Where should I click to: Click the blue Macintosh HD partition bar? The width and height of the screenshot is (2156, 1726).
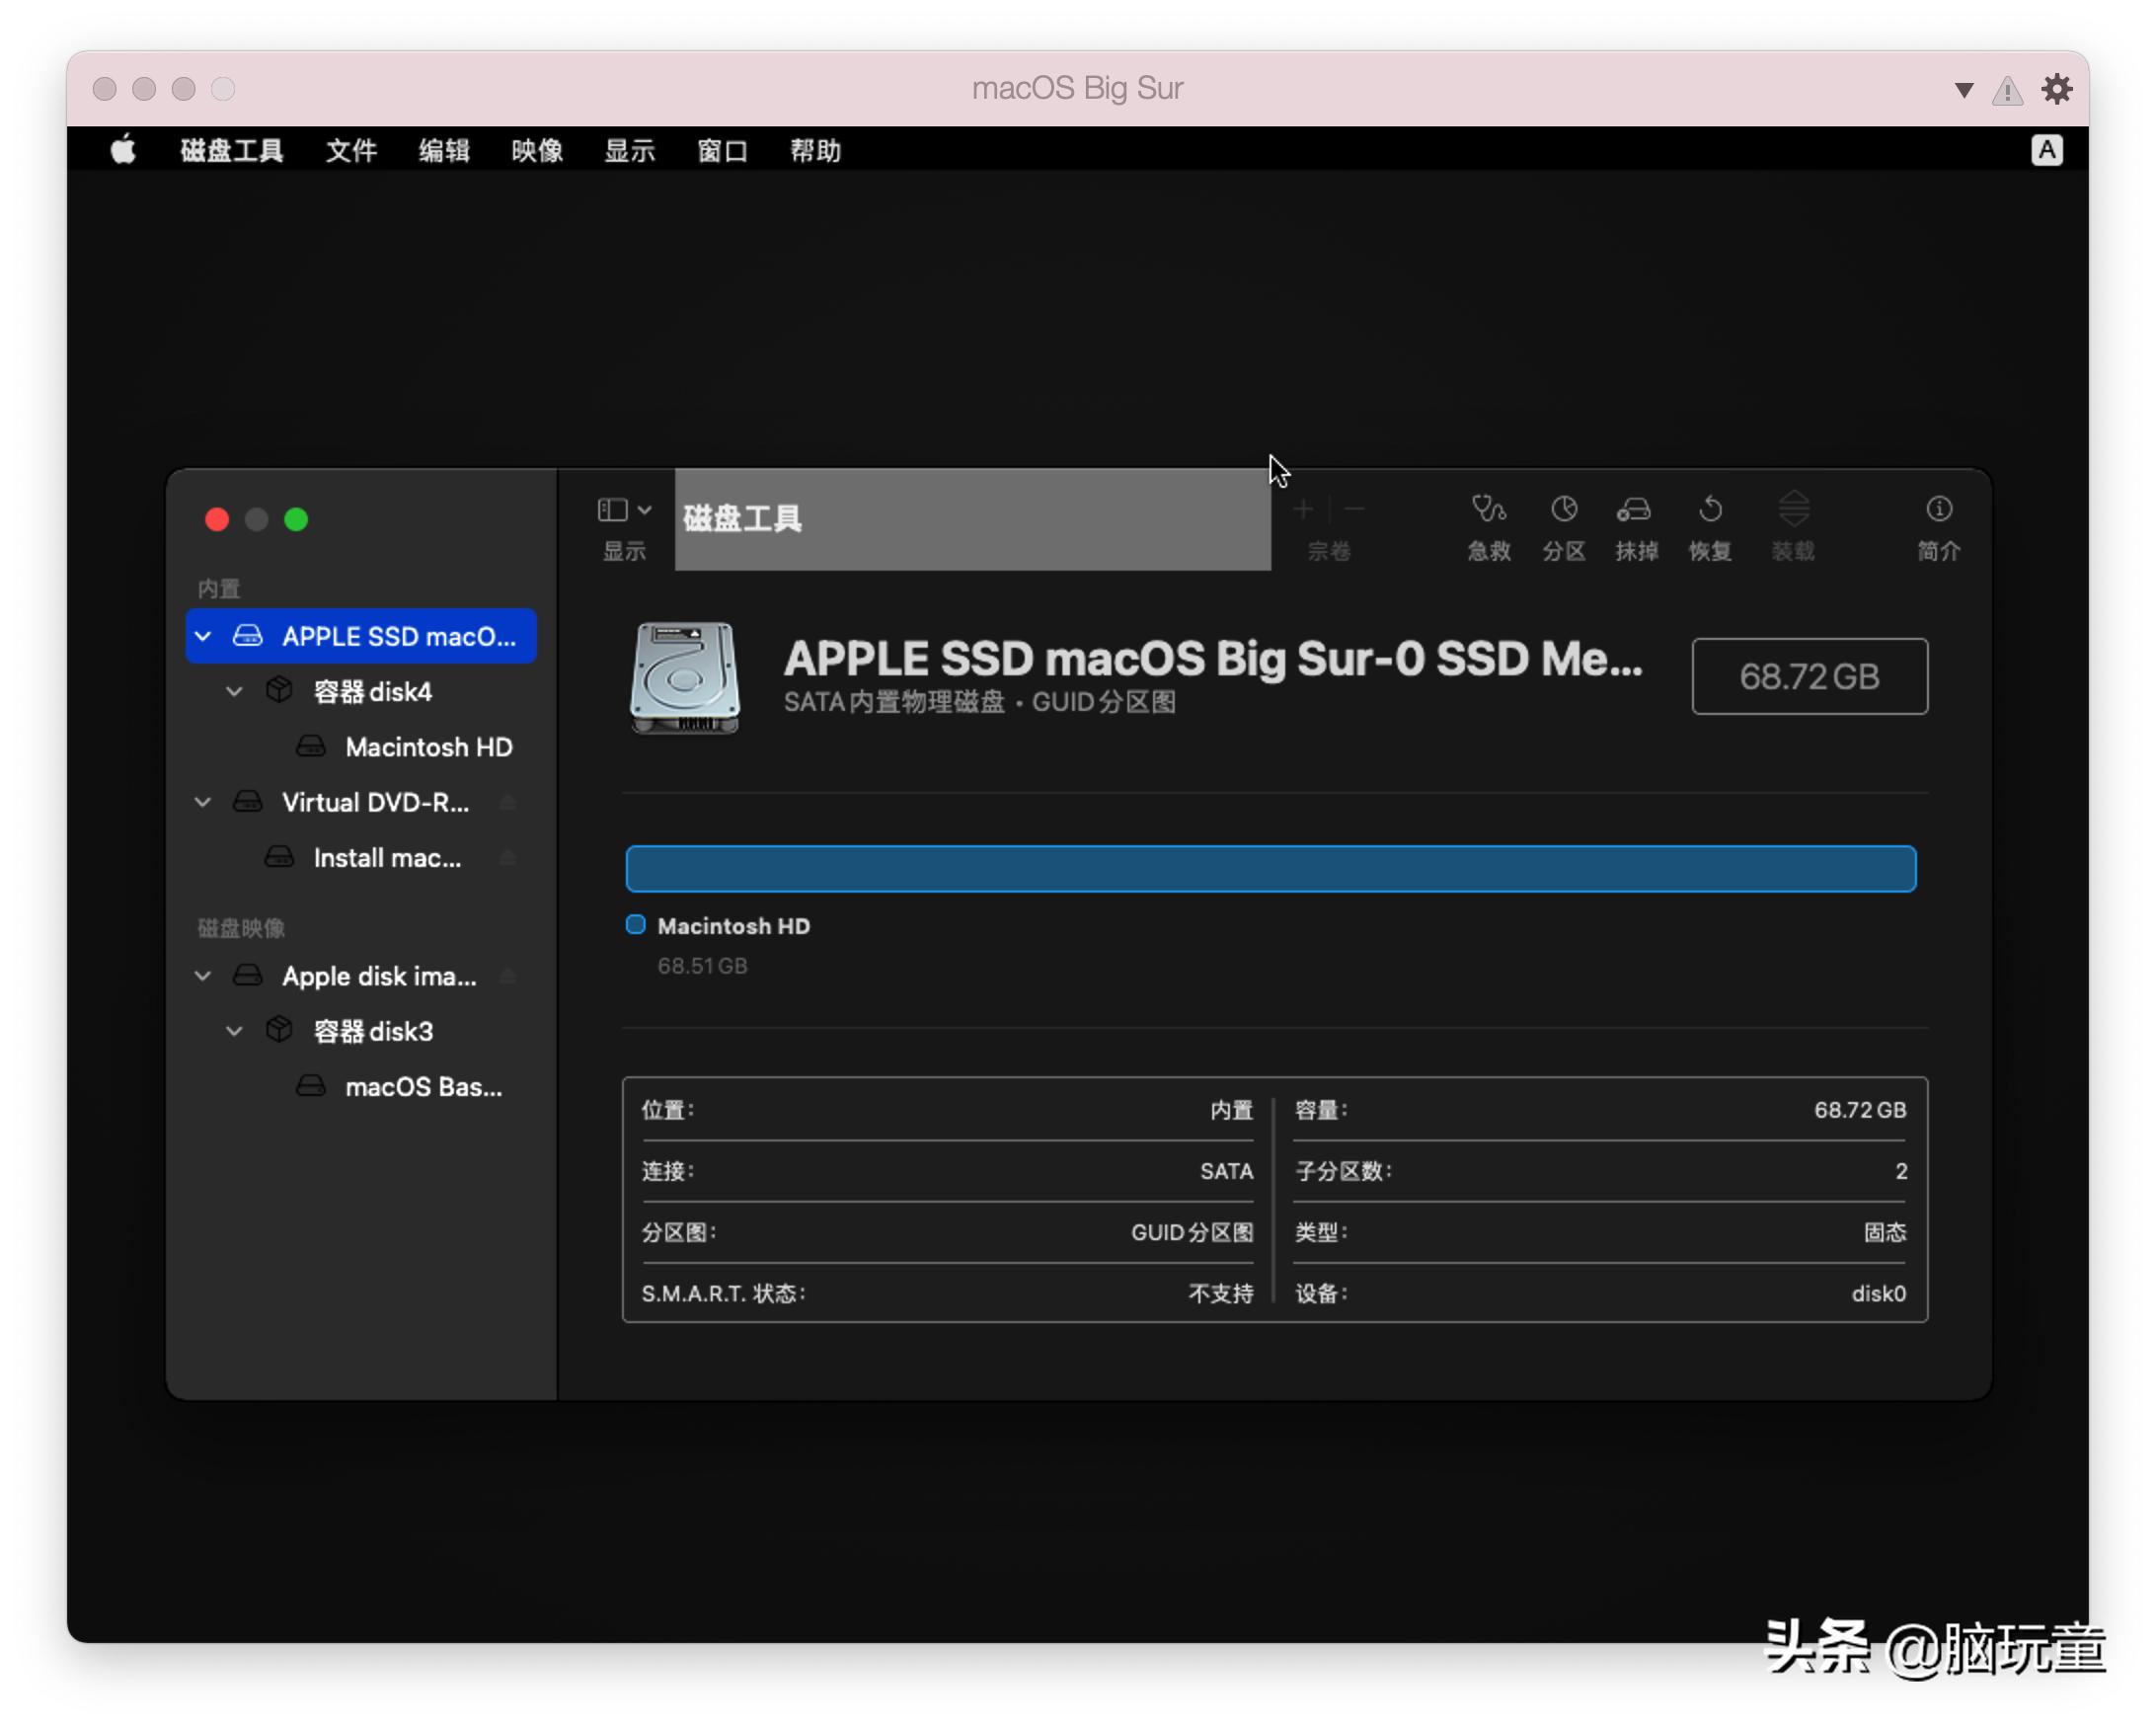coord(1270,869)
